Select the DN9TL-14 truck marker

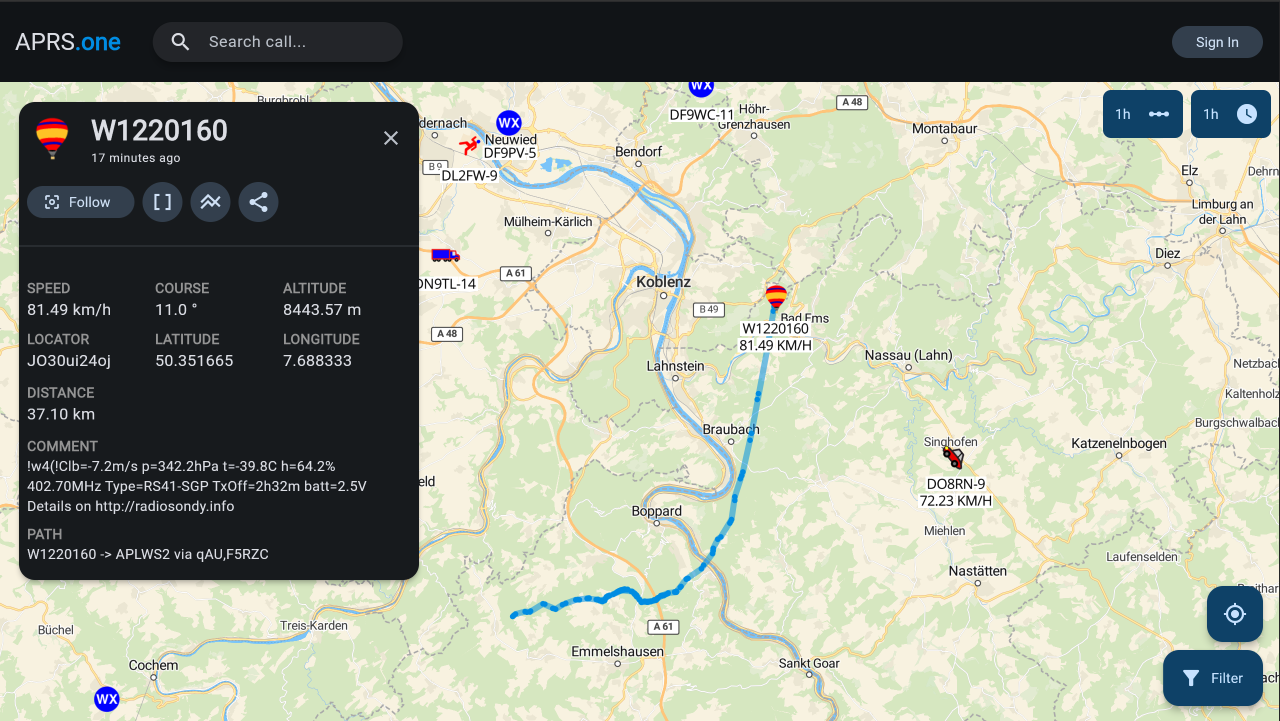[445, 255]
